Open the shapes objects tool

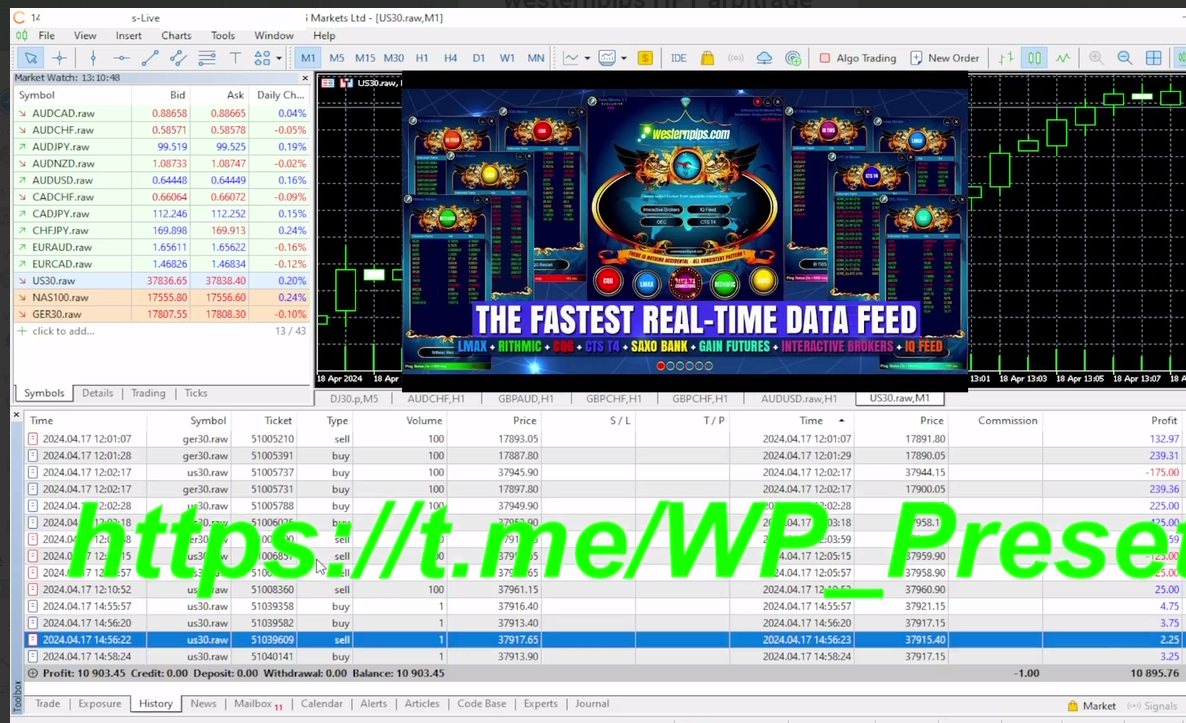(262, 58)
